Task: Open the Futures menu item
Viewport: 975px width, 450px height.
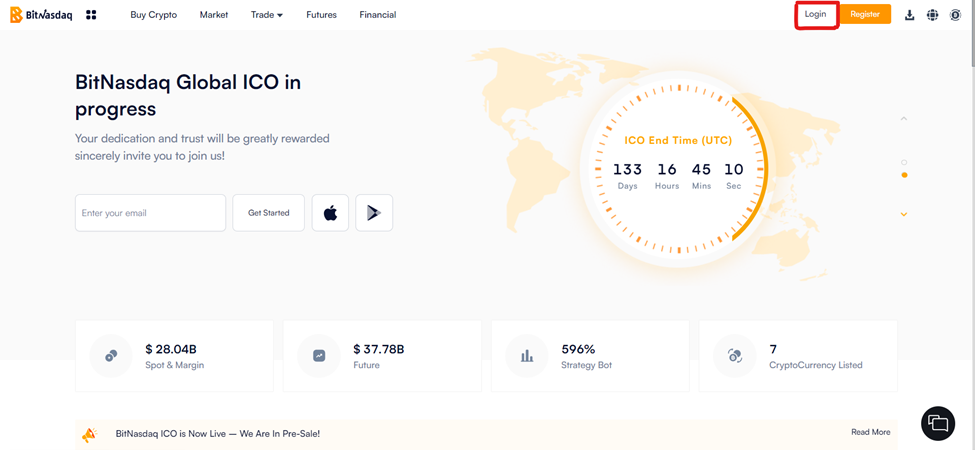Action: tap(321, 15)
